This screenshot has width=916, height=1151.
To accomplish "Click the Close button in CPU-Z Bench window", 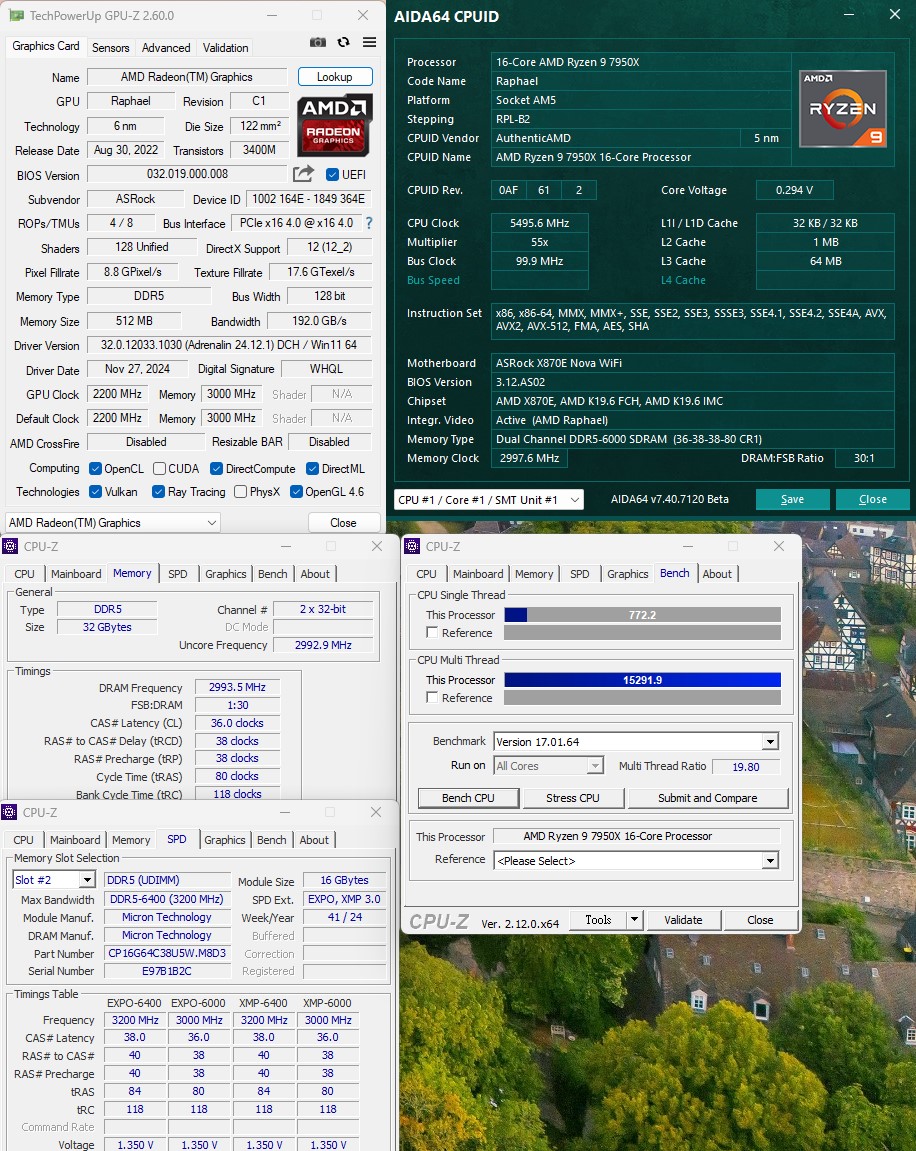I will tap(760, 920).
